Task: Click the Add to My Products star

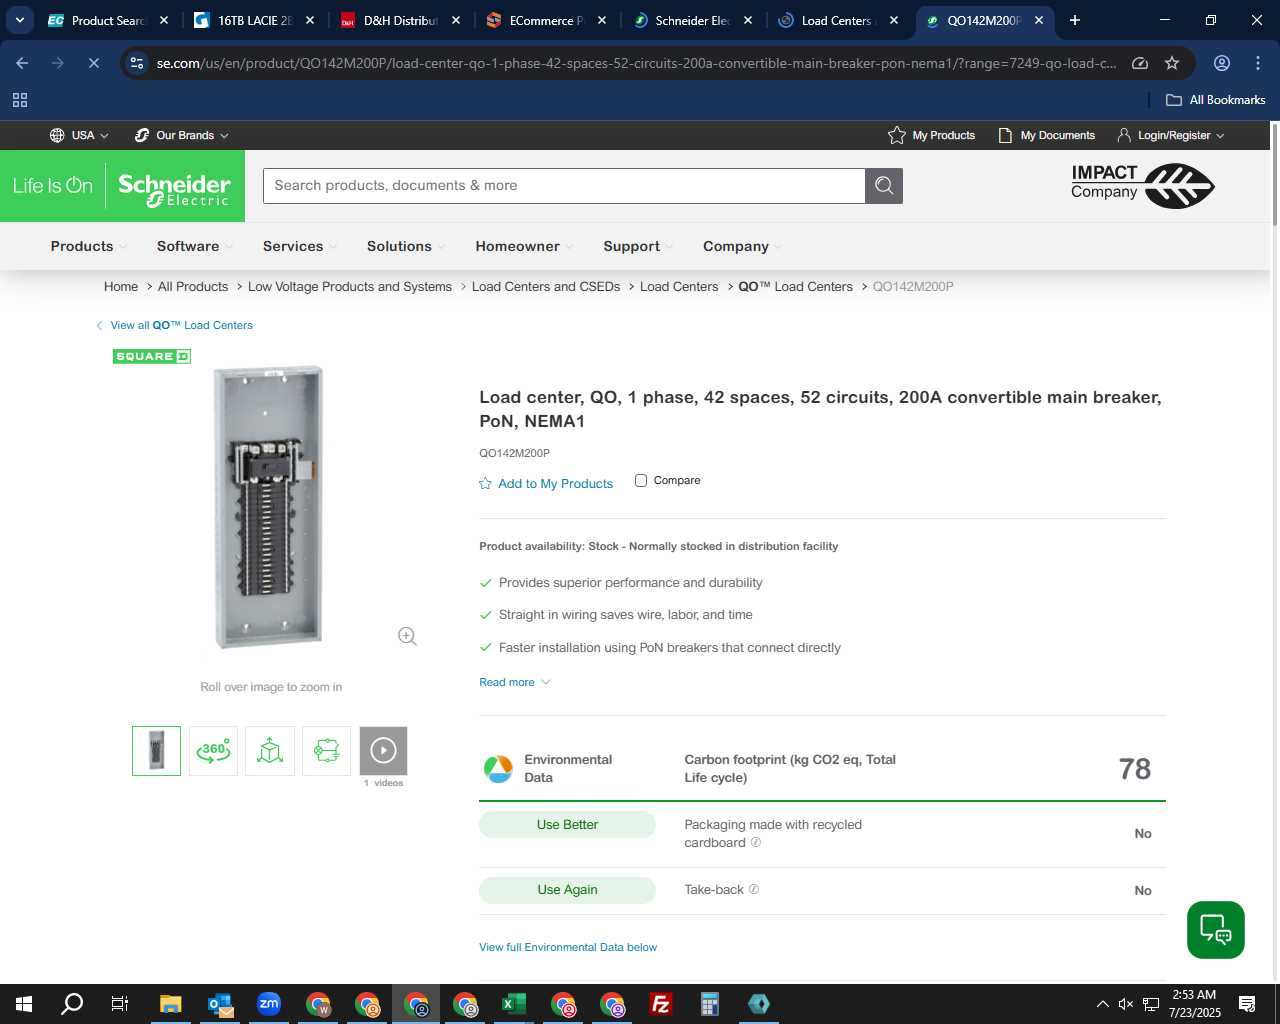Action: pos(485,484)
